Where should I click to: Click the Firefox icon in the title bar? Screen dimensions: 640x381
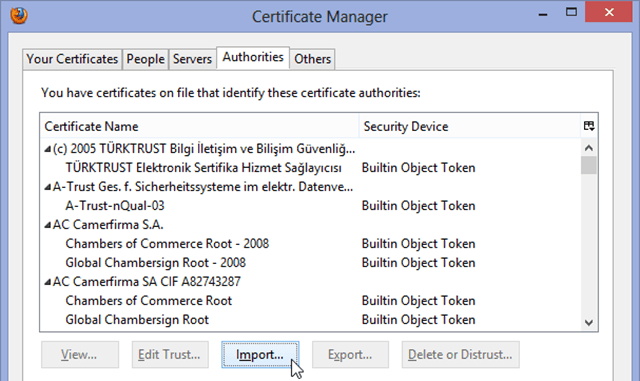click(x=19, y=16)
